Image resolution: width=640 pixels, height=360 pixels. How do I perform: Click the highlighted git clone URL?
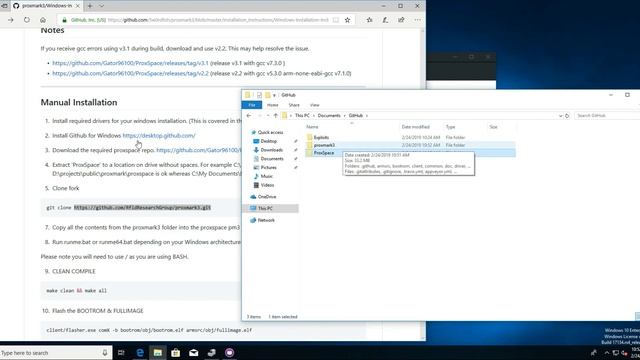(142, 207)
